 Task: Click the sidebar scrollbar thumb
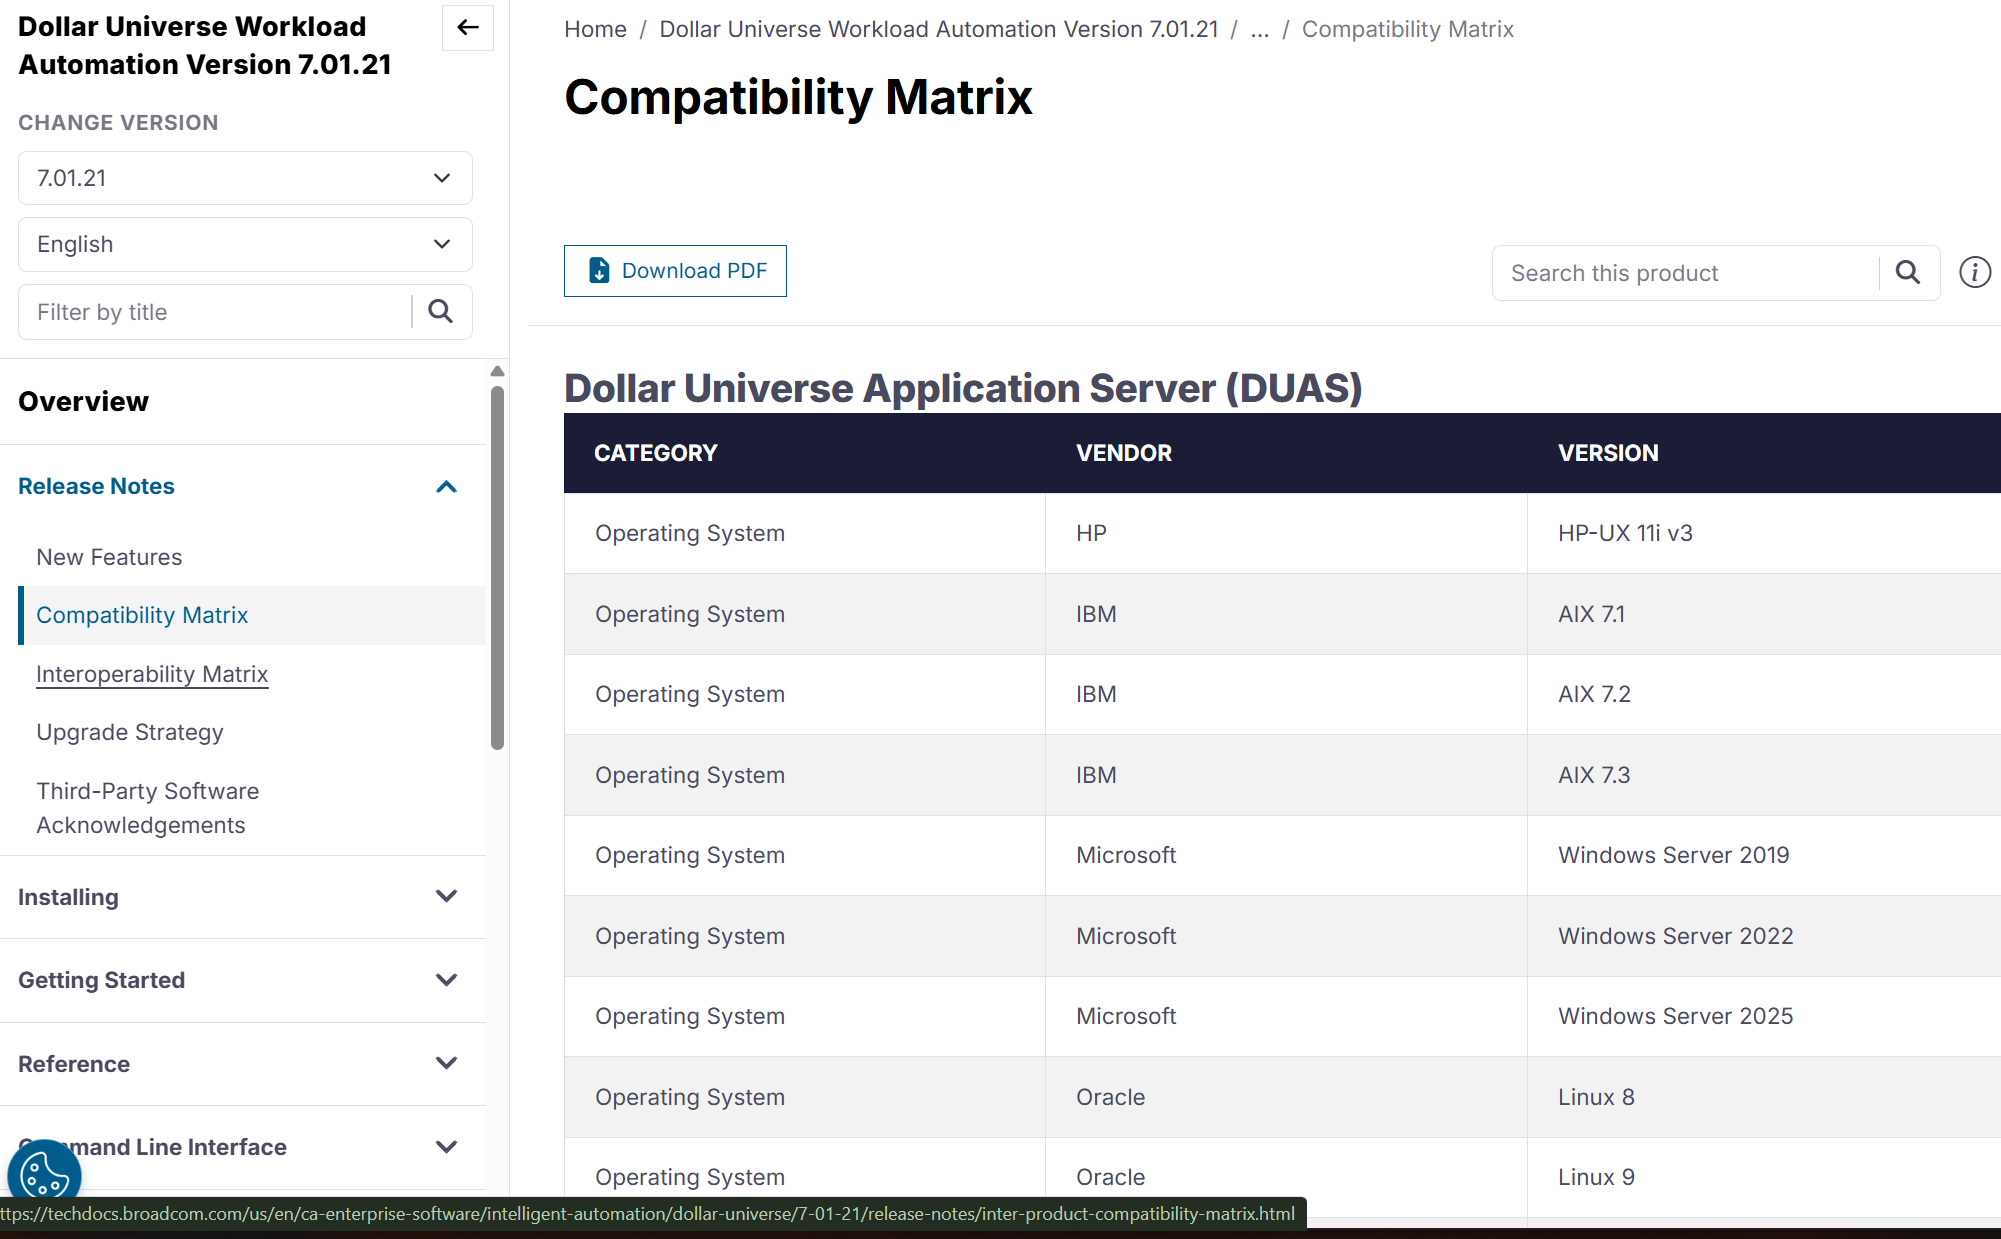tap(497, 568)
